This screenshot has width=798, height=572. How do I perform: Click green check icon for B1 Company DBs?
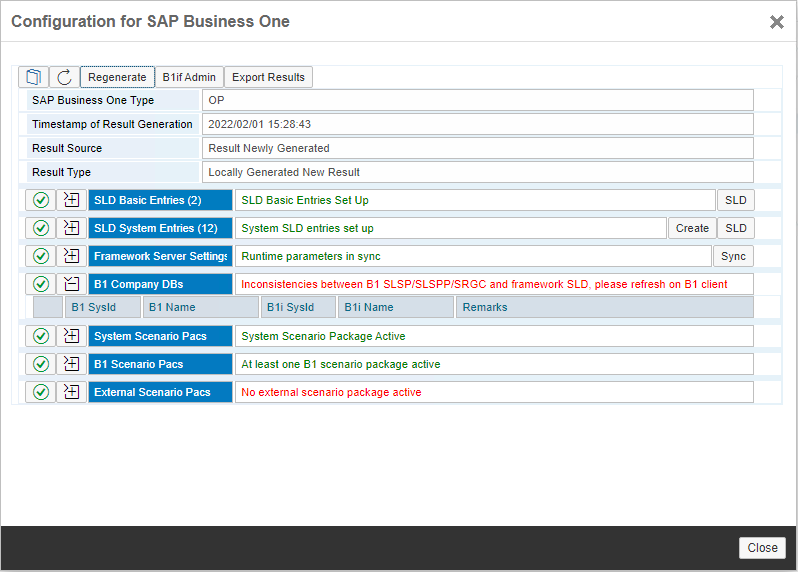41,284
